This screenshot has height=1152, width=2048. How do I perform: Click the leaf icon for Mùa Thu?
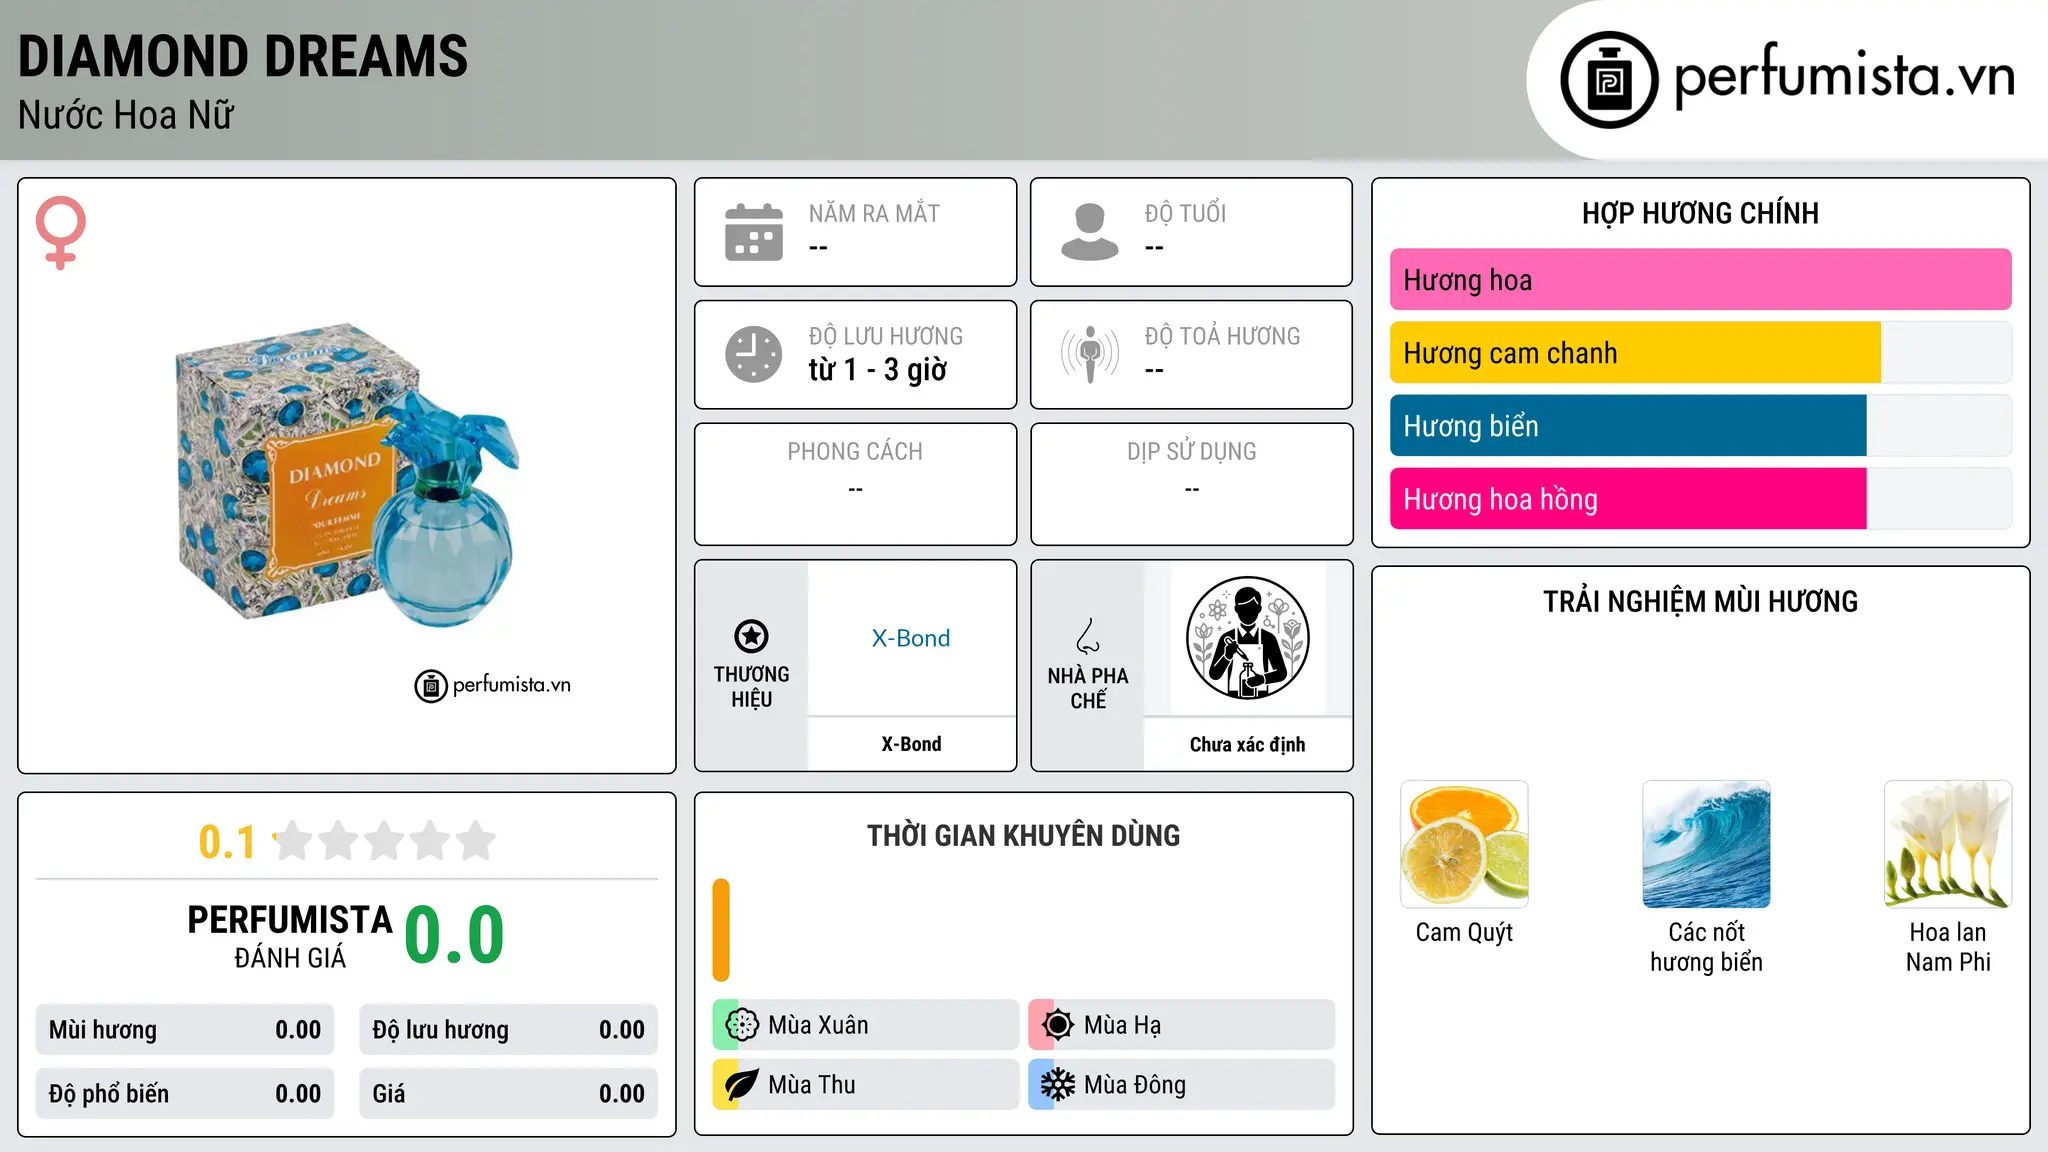click(x=742, y=1085)
